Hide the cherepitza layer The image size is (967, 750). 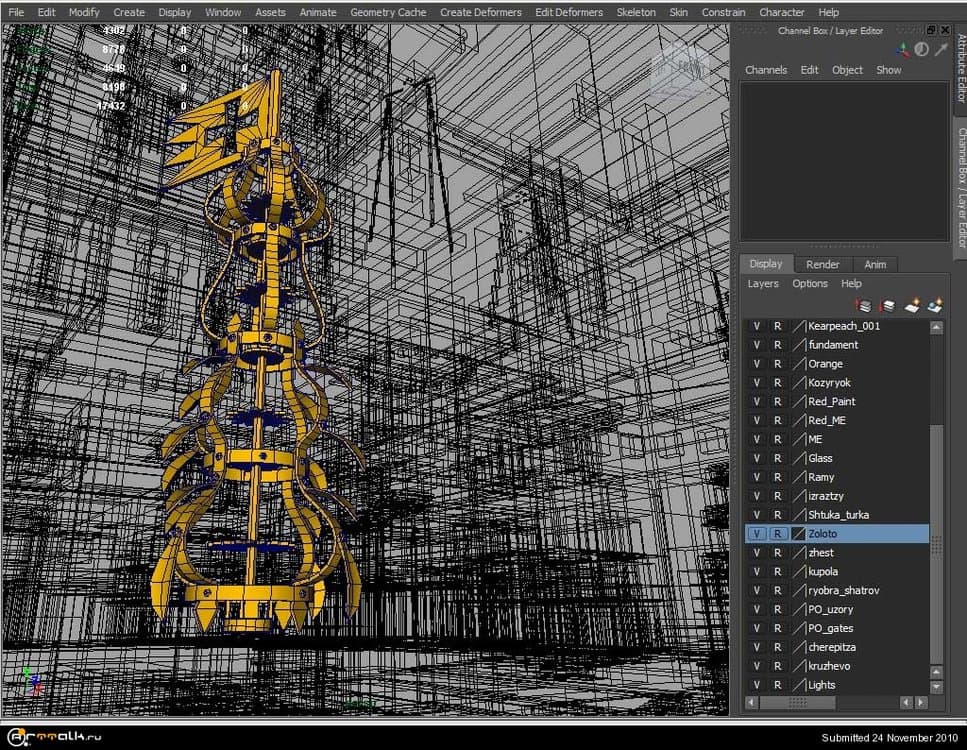pos(757,648)
